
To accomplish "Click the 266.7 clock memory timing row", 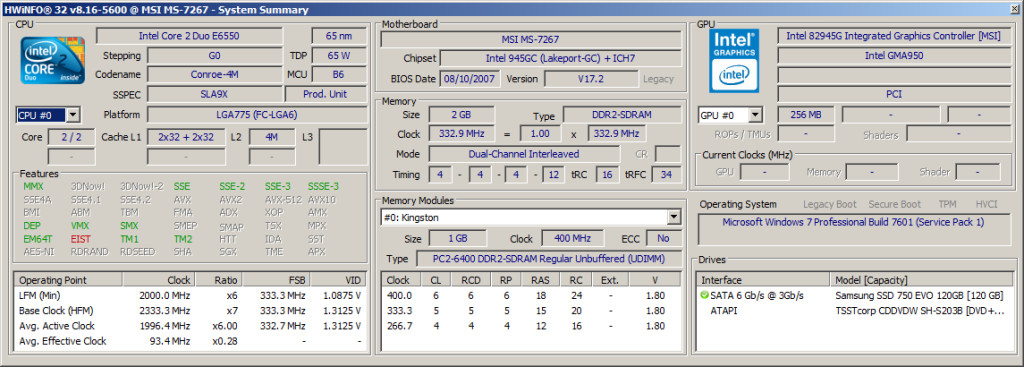I will (x=532, y=326).
